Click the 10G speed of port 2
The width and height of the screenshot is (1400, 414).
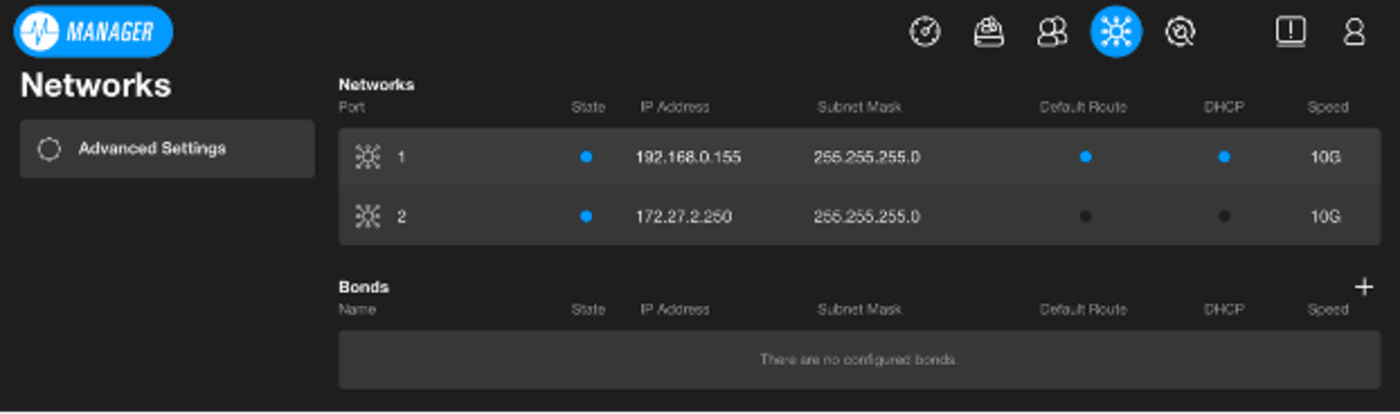click(x=1325, y=216)
